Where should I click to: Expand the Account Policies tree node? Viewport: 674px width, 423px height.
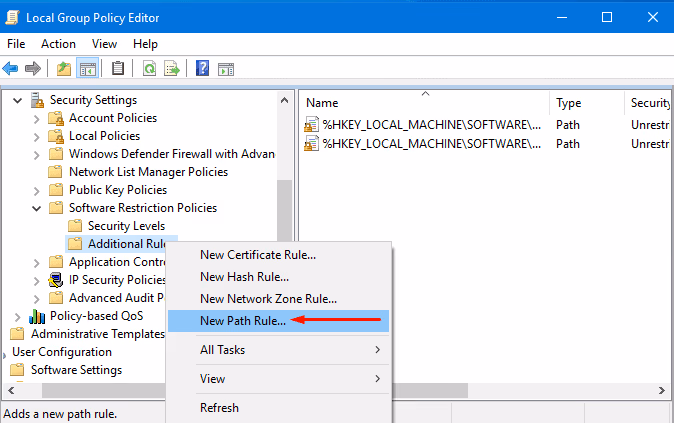click(37, 118)
